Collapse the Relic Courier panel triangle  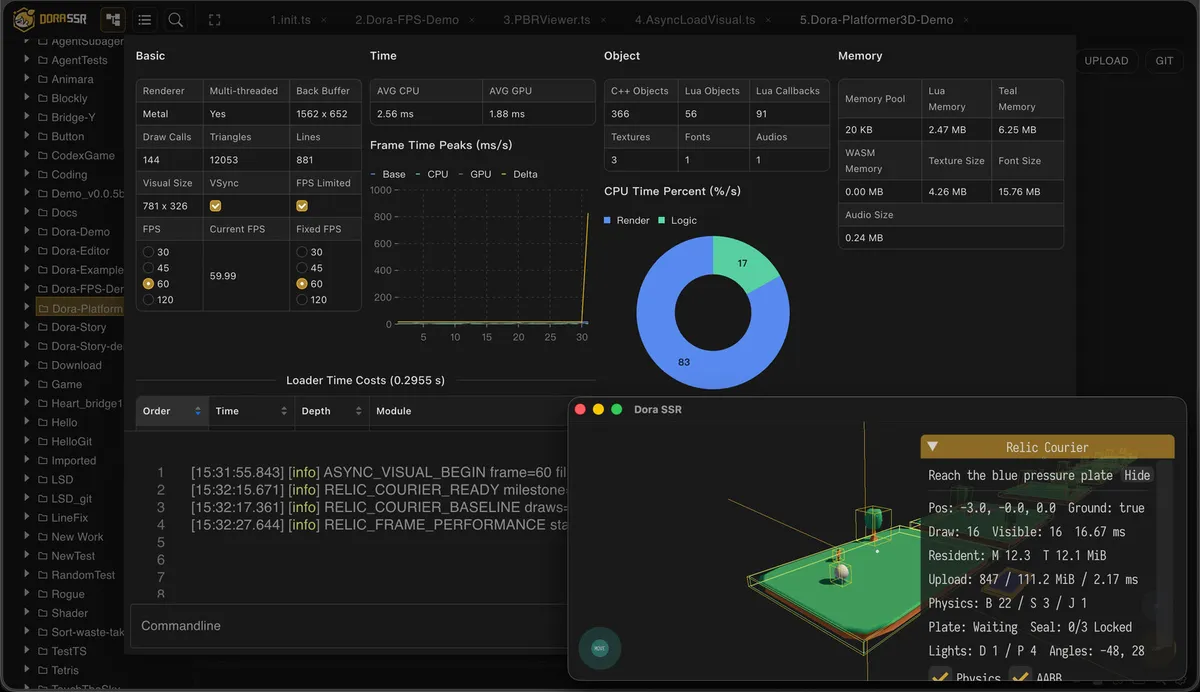click(932, 447)
